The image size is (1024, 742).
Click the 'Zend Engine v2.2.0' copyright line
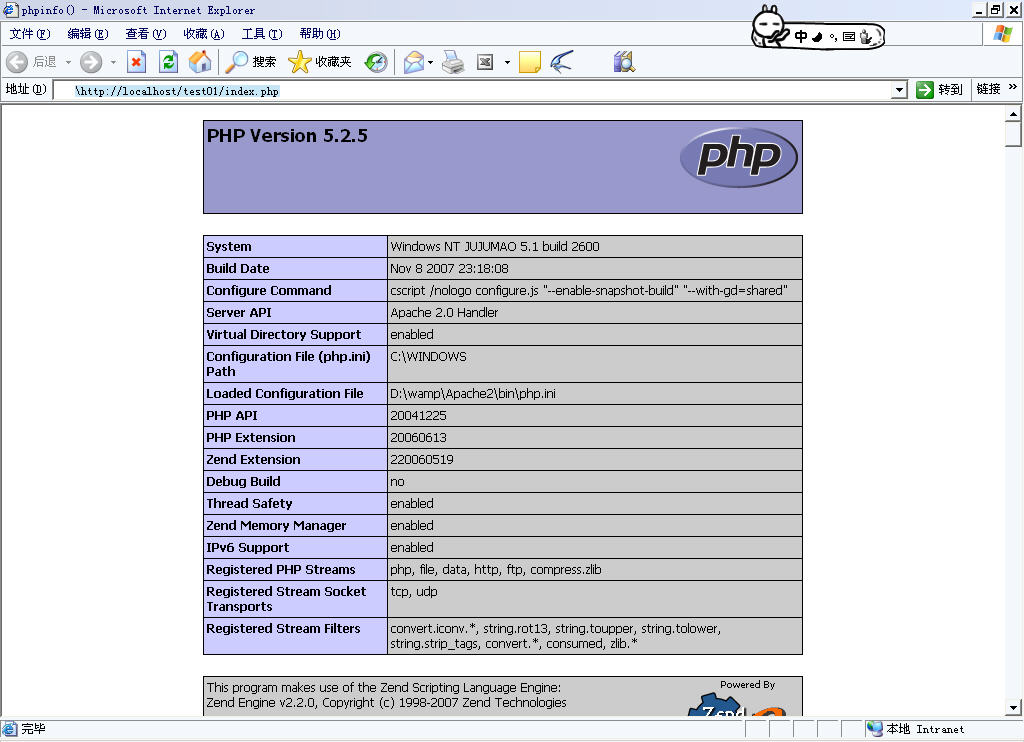pyautogui.click(x=387, y=703)
